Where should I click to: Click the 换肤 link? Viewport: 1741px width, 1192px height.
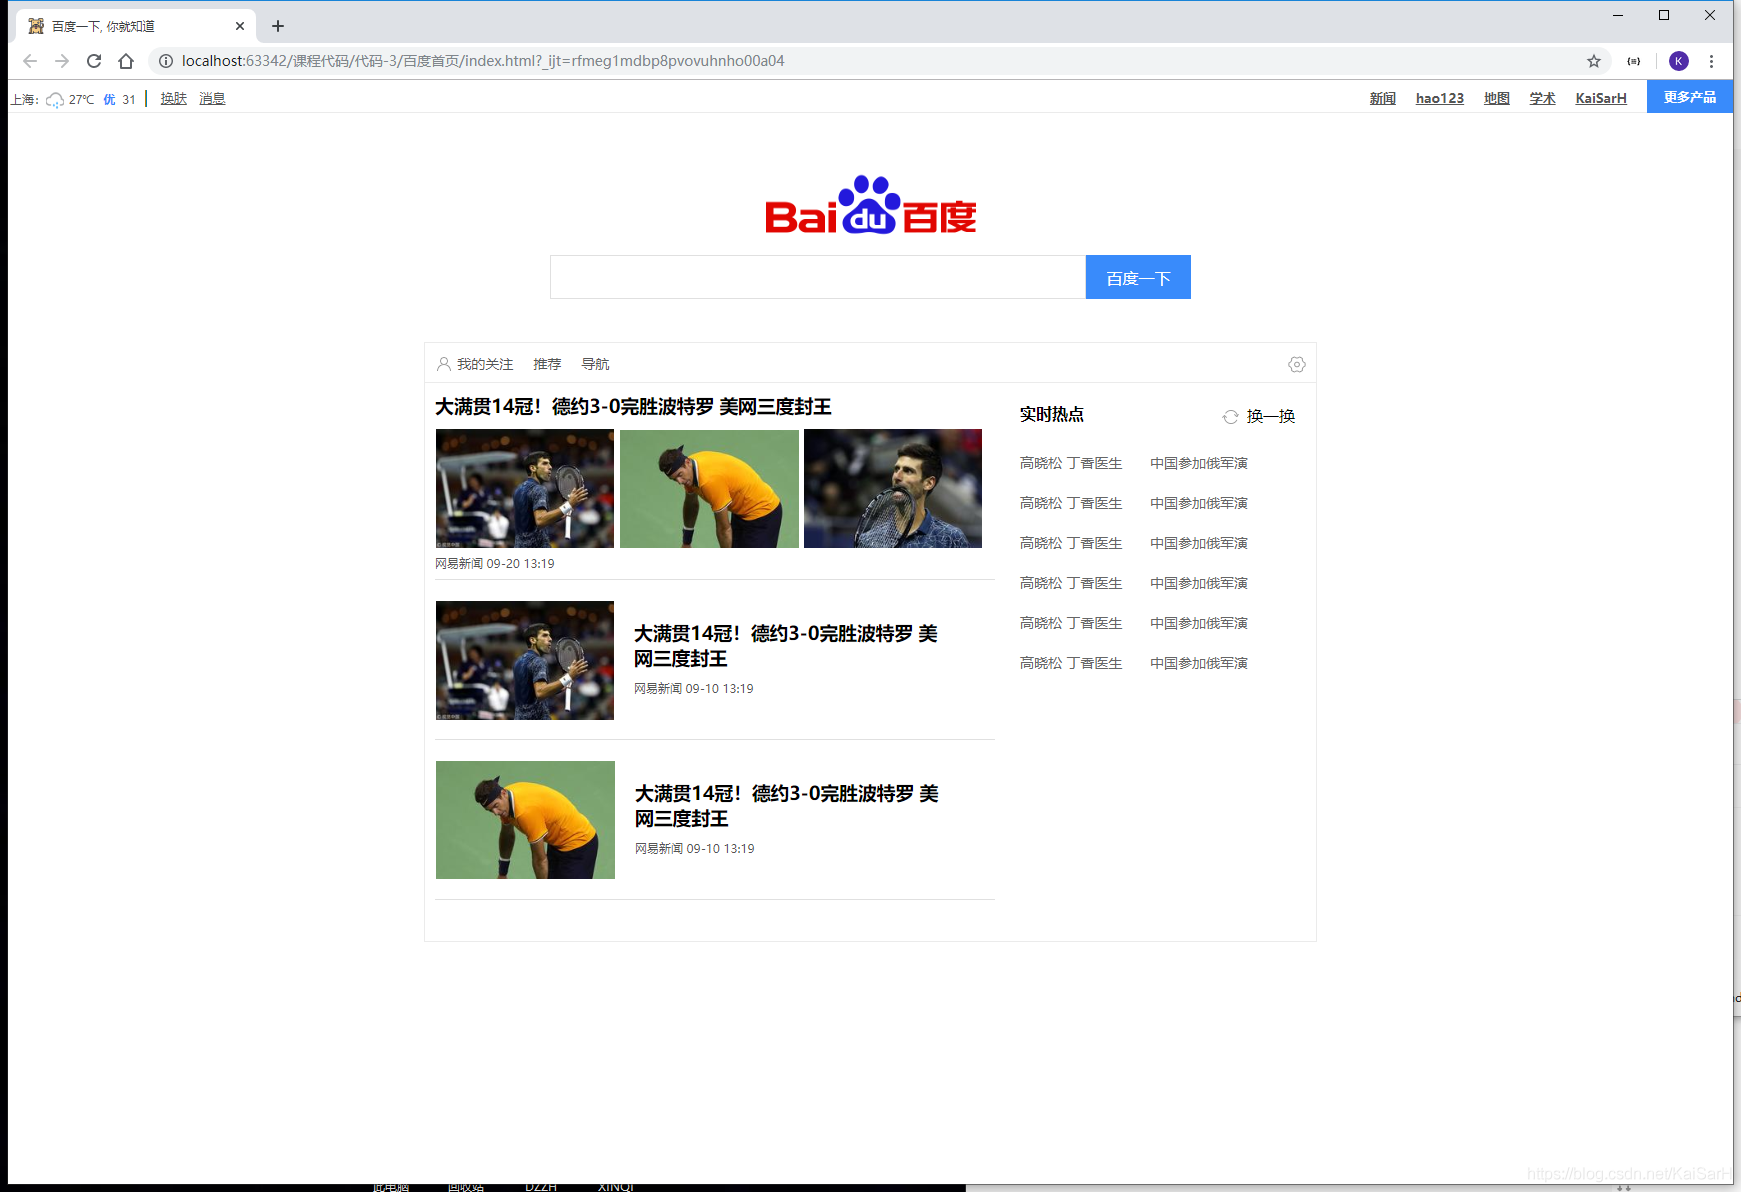click(174, 99)
